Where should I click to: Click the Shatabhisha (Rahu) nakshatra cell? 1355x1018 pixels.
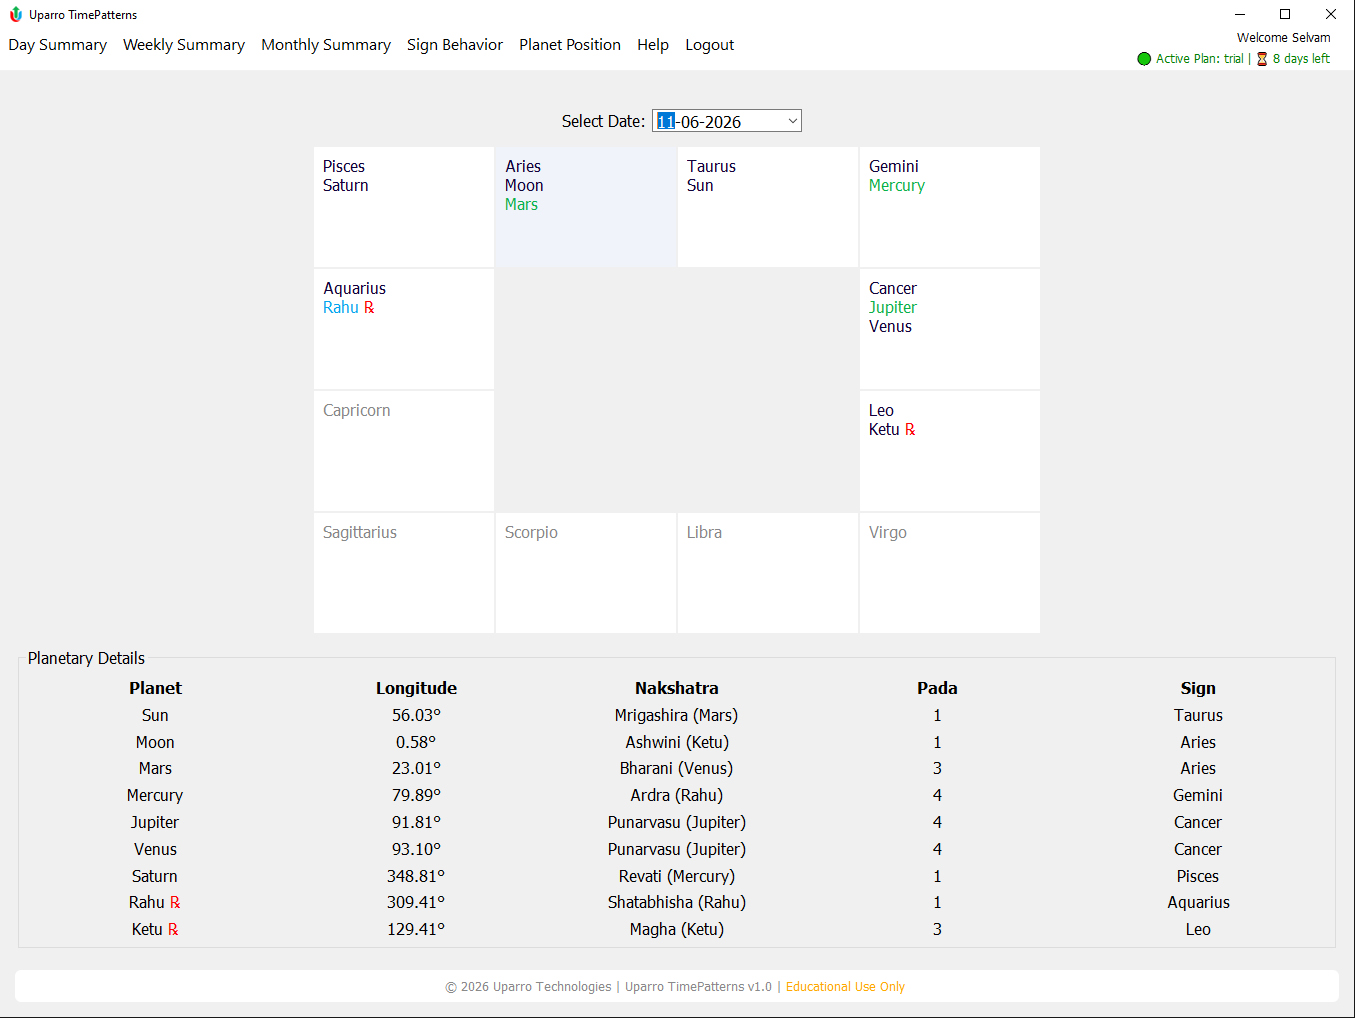click(x=677, y=902)
